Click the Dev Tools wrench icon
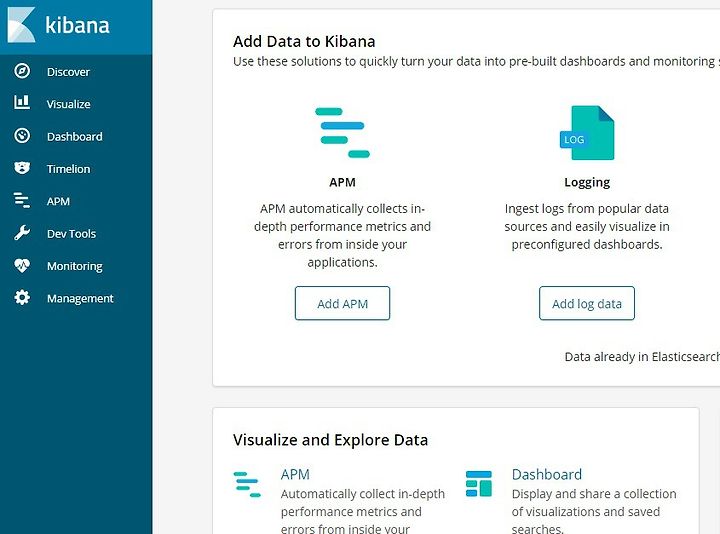The image size is (720, 534). tap(22, 233)
